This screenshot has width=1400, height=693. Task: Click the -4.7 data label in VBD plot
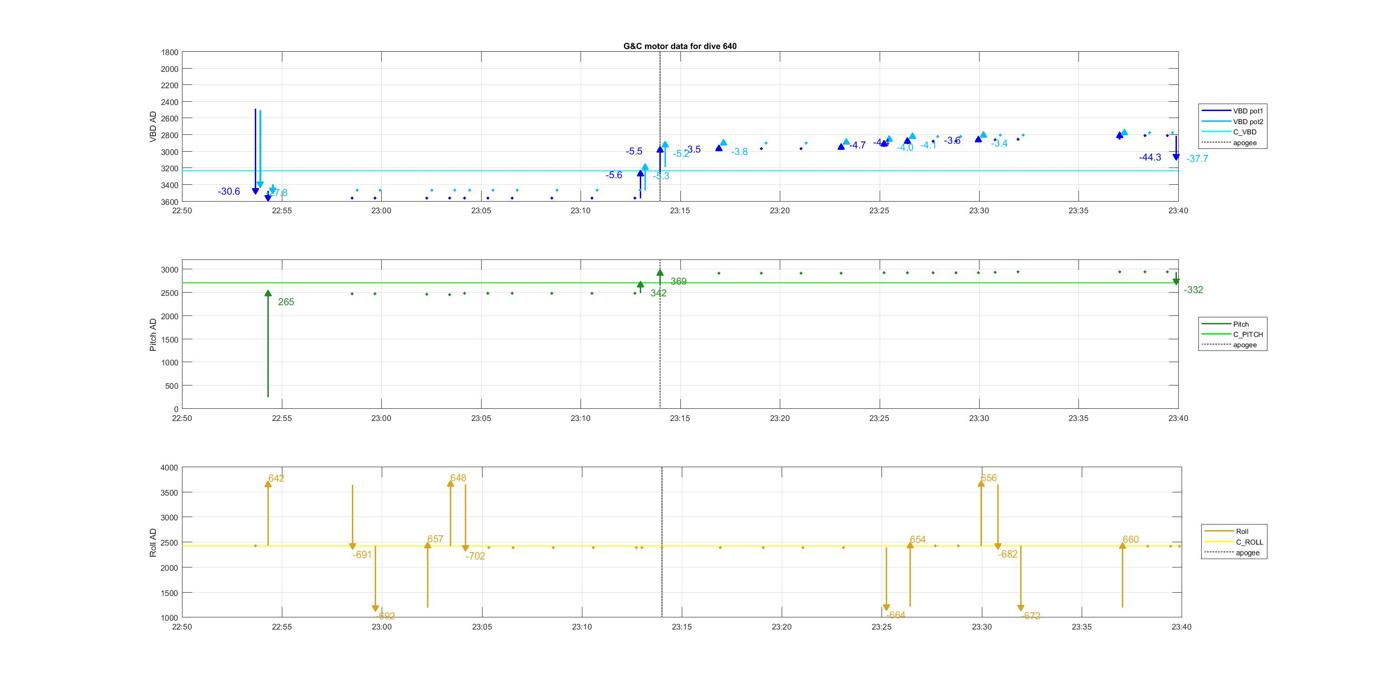point(857,146)
